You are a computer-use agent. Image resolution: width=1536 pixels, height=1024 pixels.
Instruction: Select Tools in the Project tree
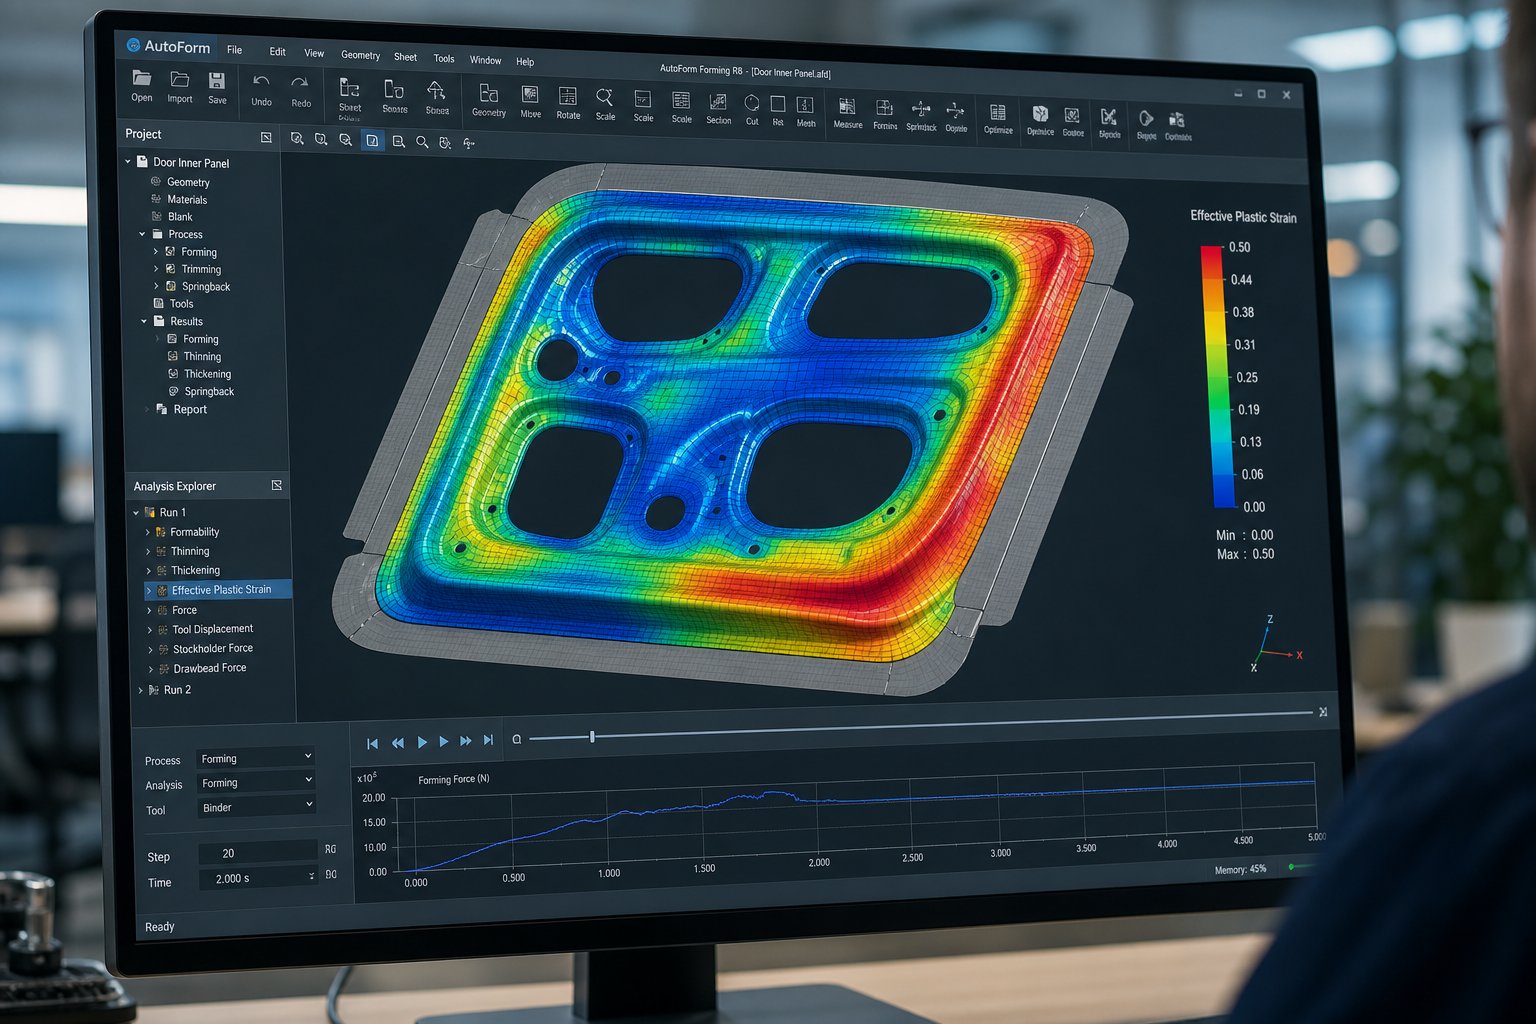[x=181, y=303]
